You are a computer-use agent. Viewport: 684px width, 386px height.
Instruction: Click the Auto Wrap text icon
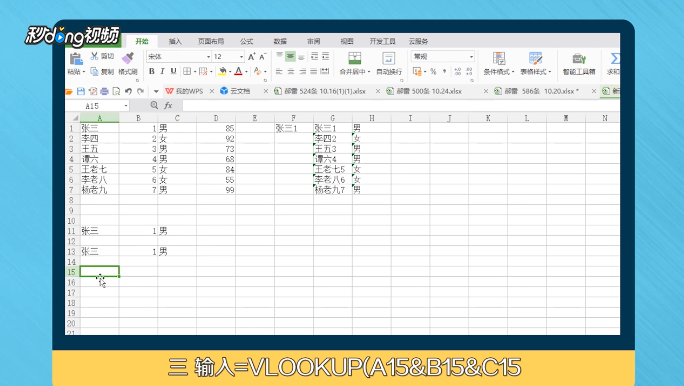[x=388, y=58]
